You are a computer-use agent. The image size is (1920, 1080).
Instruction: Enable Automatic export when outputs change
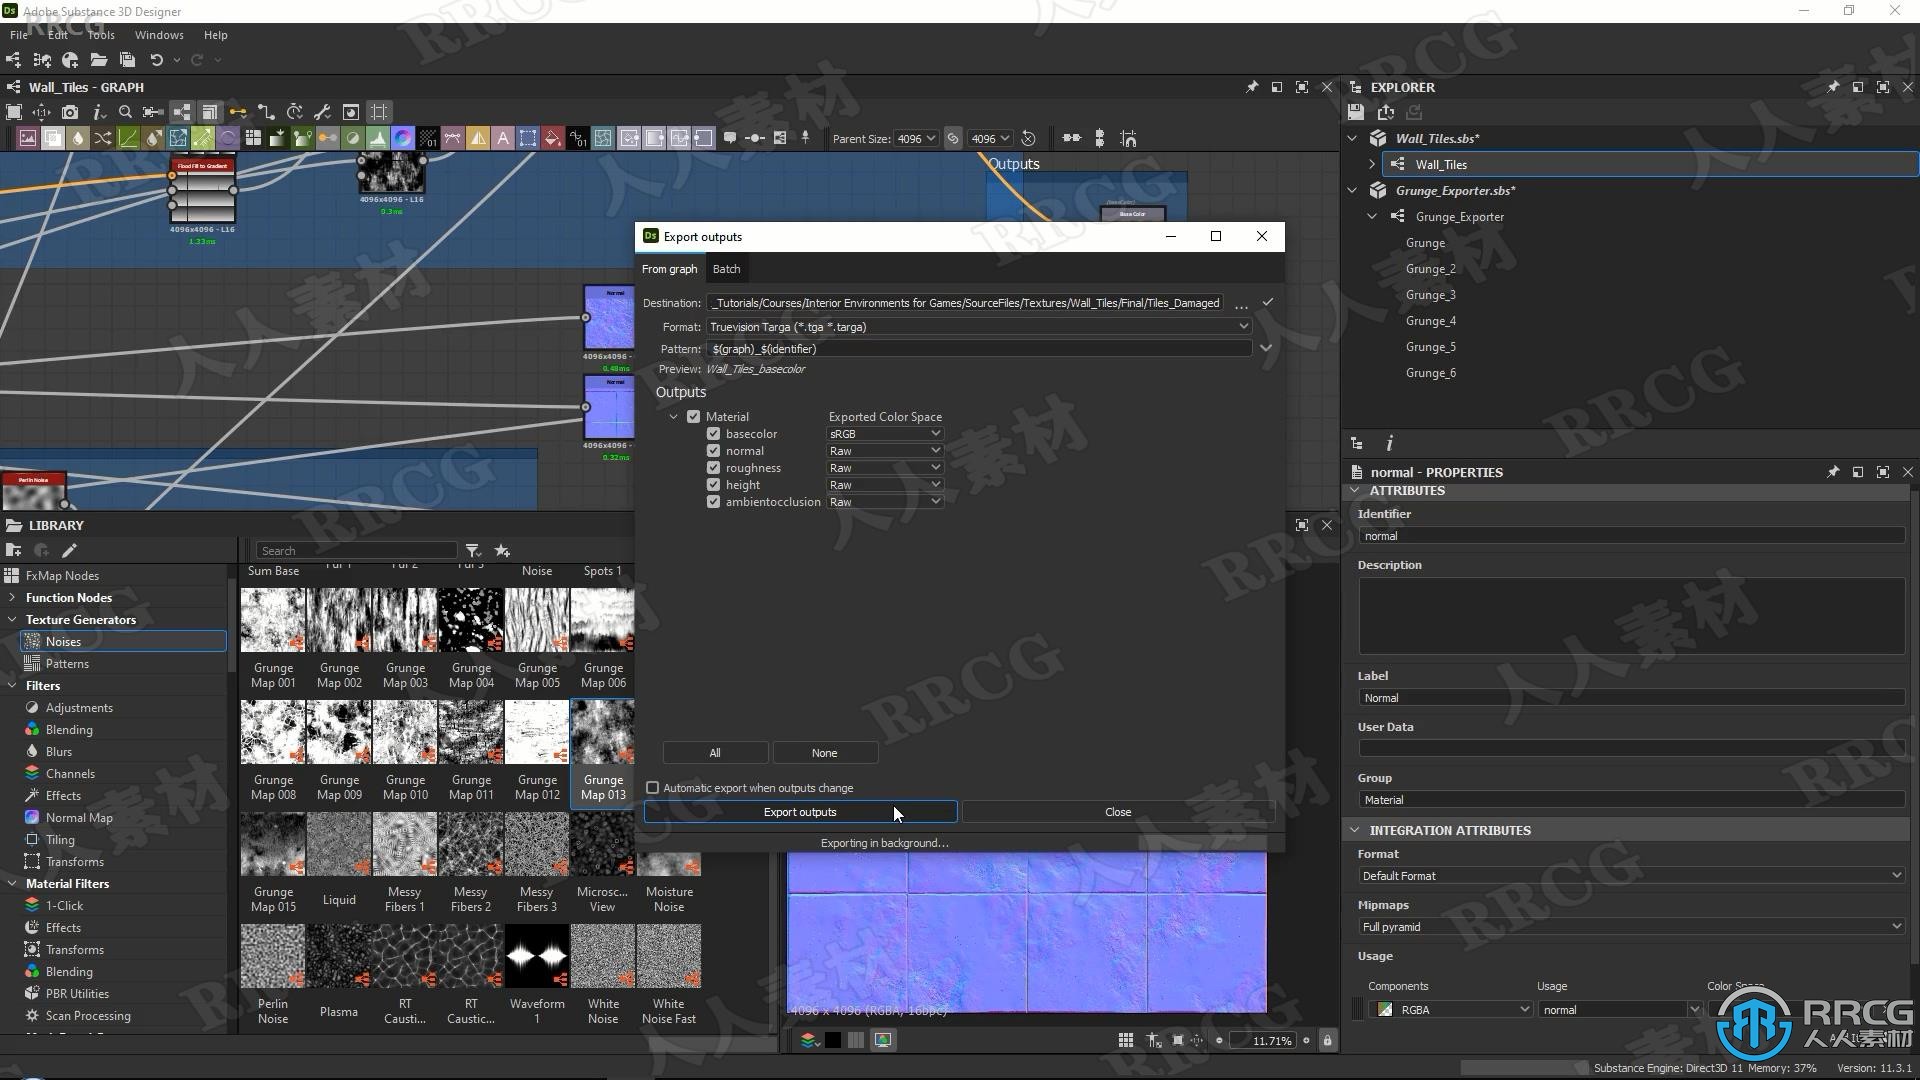pos(653,787)
